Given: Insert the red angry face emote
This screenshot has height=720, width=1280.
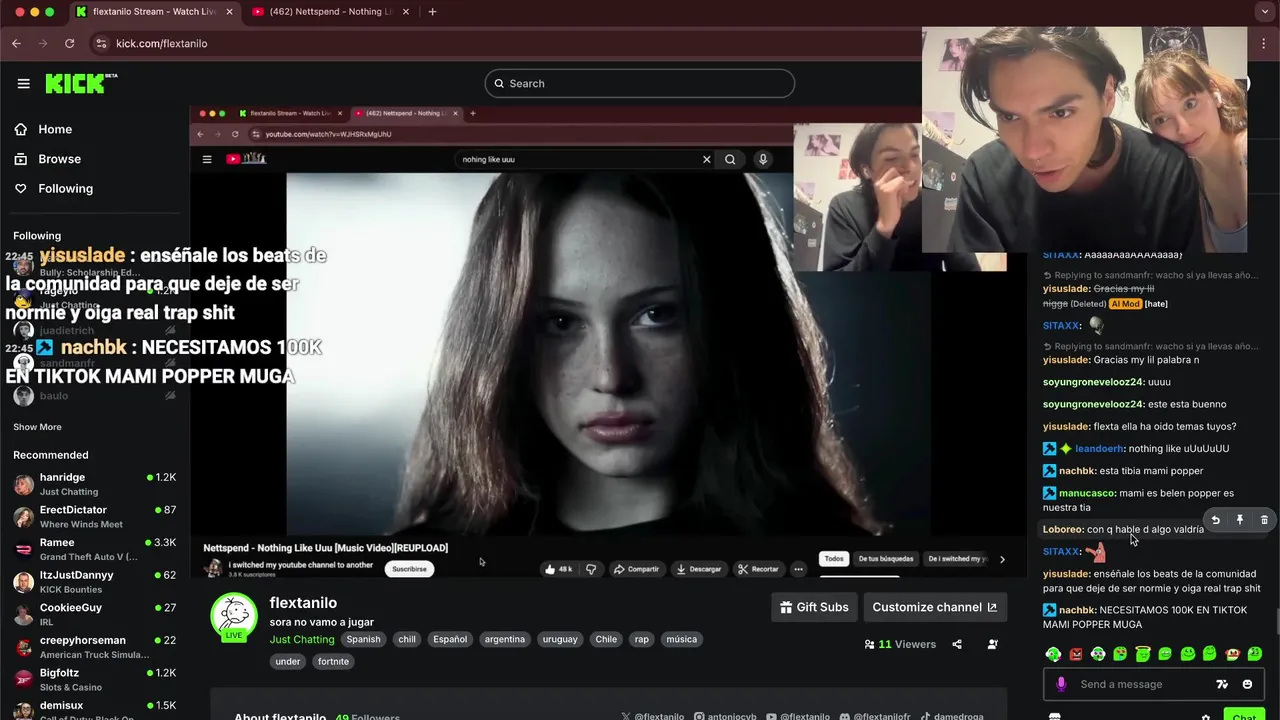Looking at the screenshot, I should 1076,654.
